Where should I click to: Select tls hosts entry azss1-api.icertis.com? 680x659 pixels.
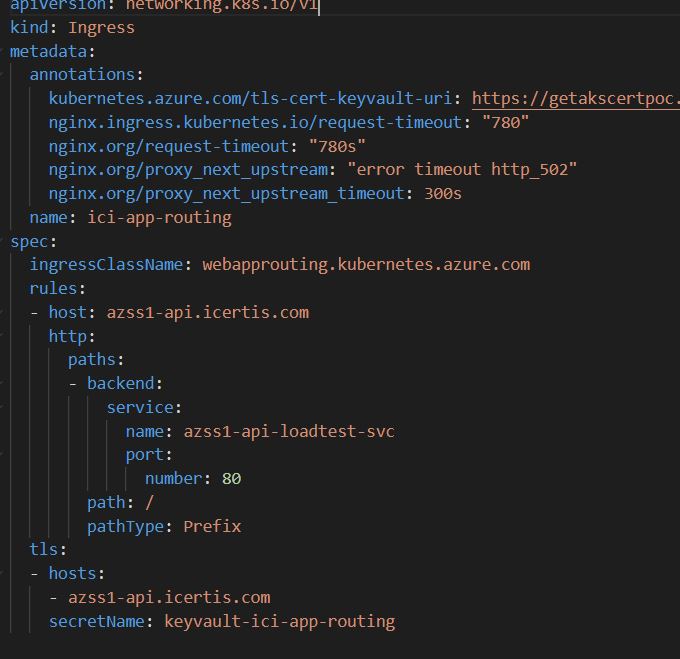(169, 597)
